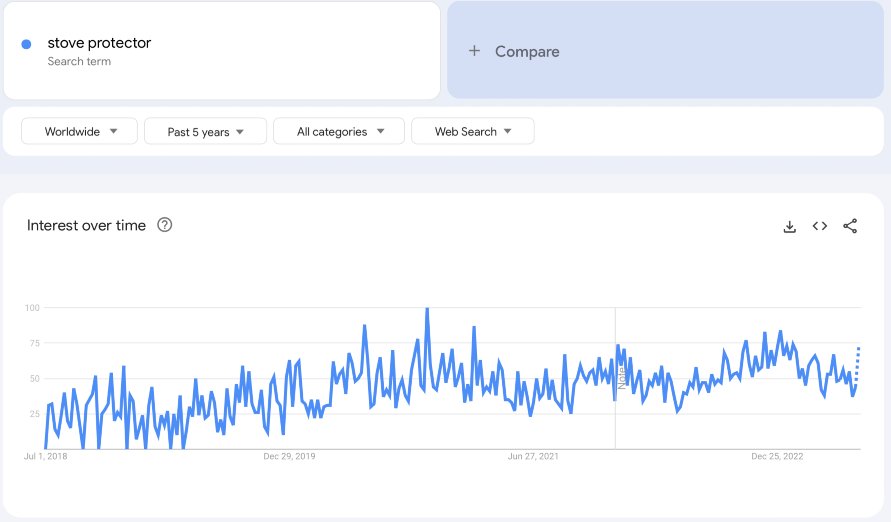Share the interest over time chart
This screenshot has width=891, height=522.
pyautogui.click(x=850, y=226)
